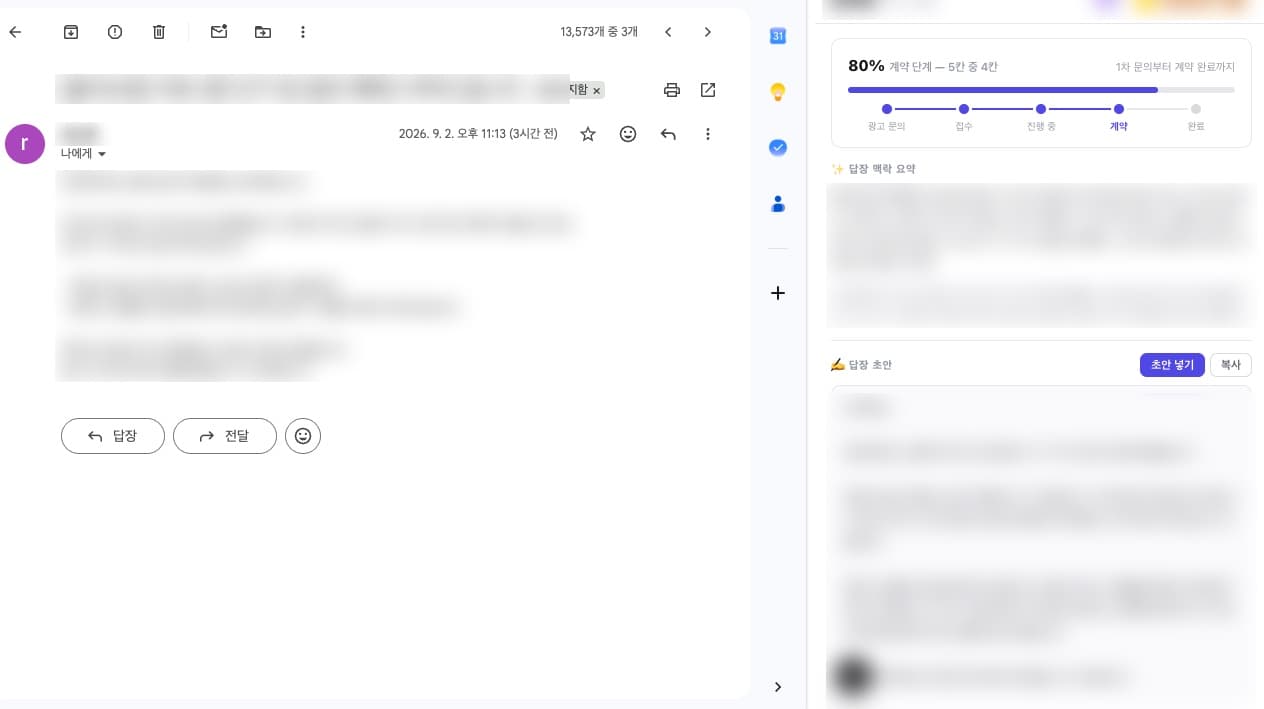This screenshot has height=709, width=1264.
Task: Select the 진행 중 stage dot
Action: point(1041,109)
